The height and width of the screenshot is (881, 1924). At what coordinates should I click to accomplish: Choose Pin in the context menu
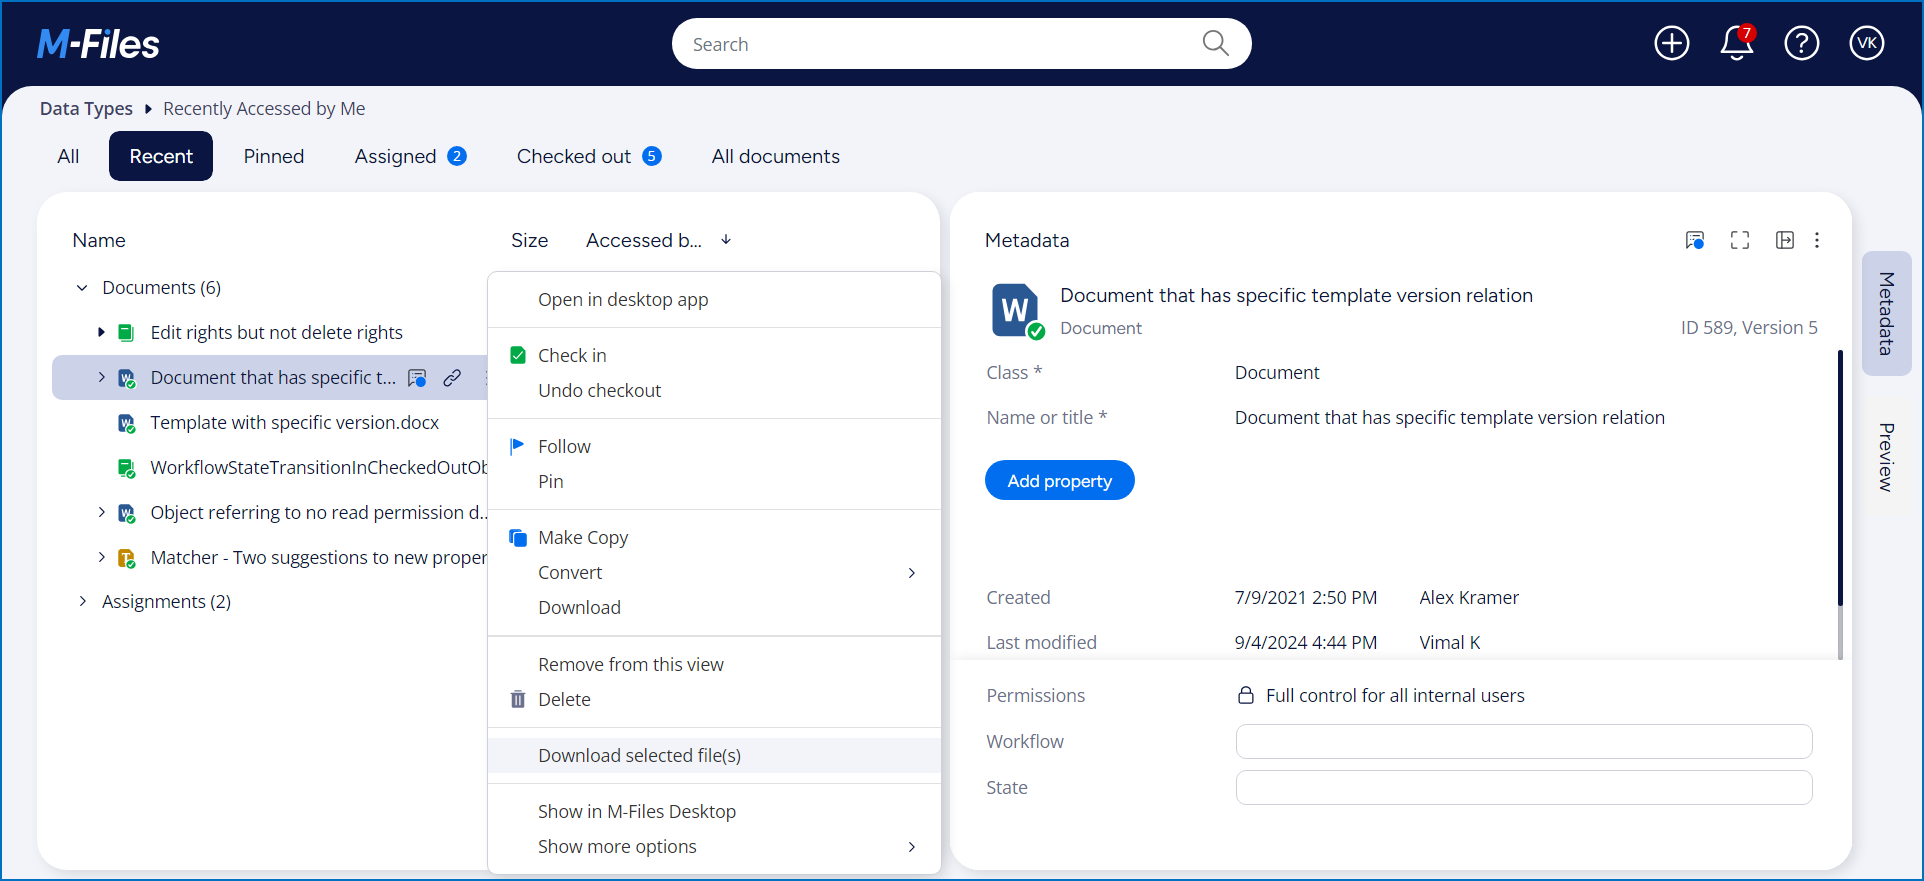click(714, 482)
